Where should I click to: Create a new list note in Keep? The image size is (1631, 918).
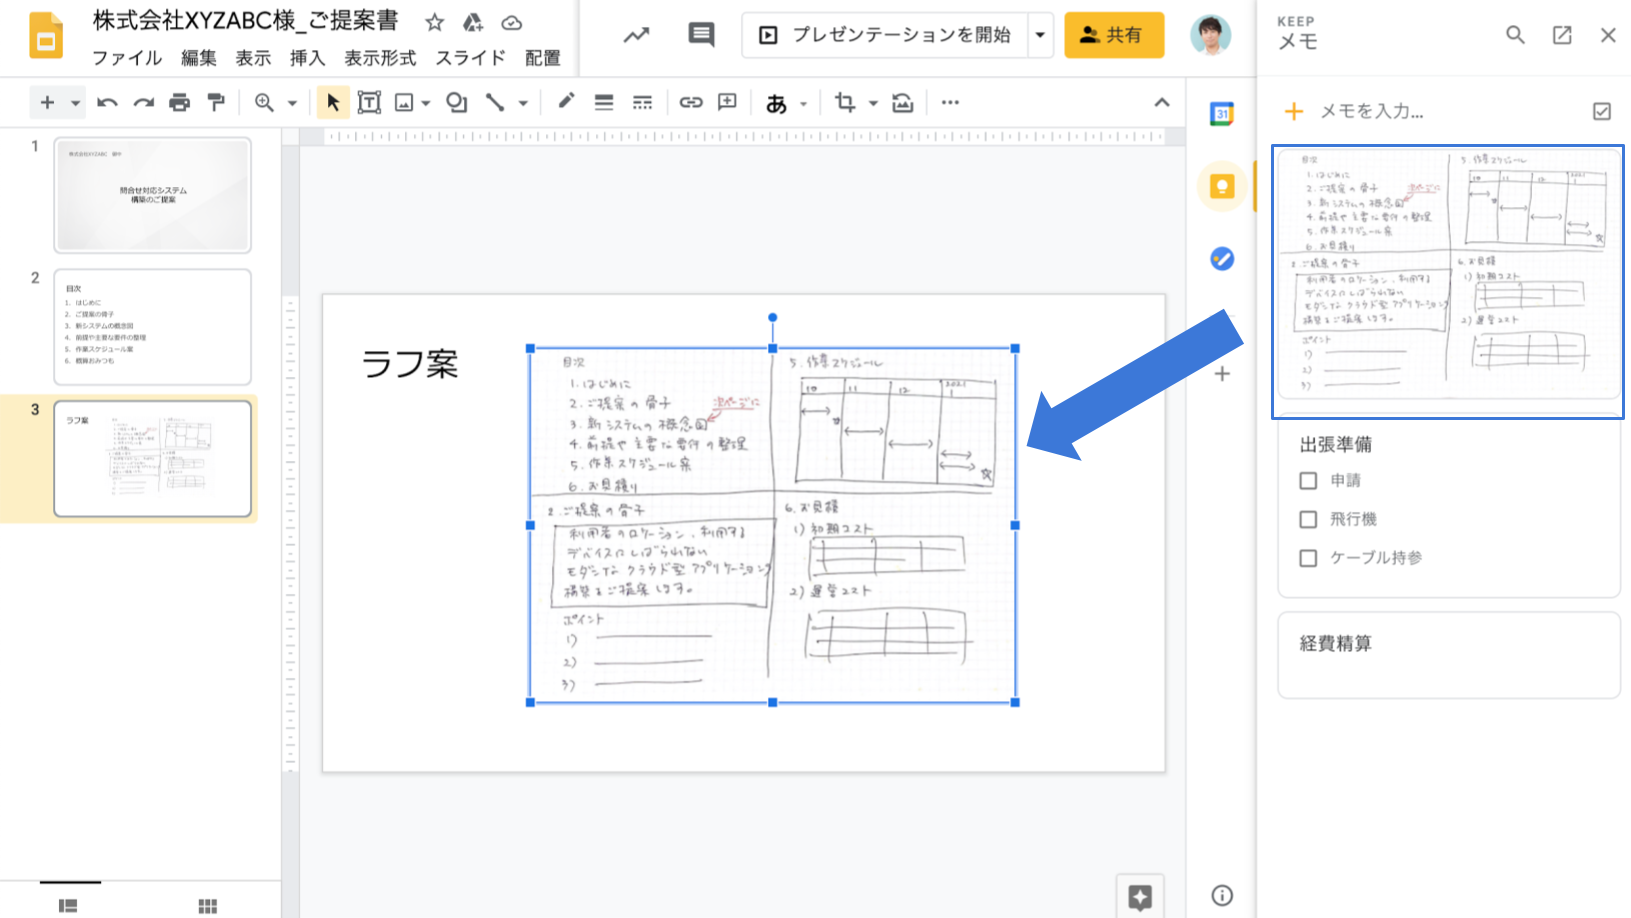(x=1602, y=111)
